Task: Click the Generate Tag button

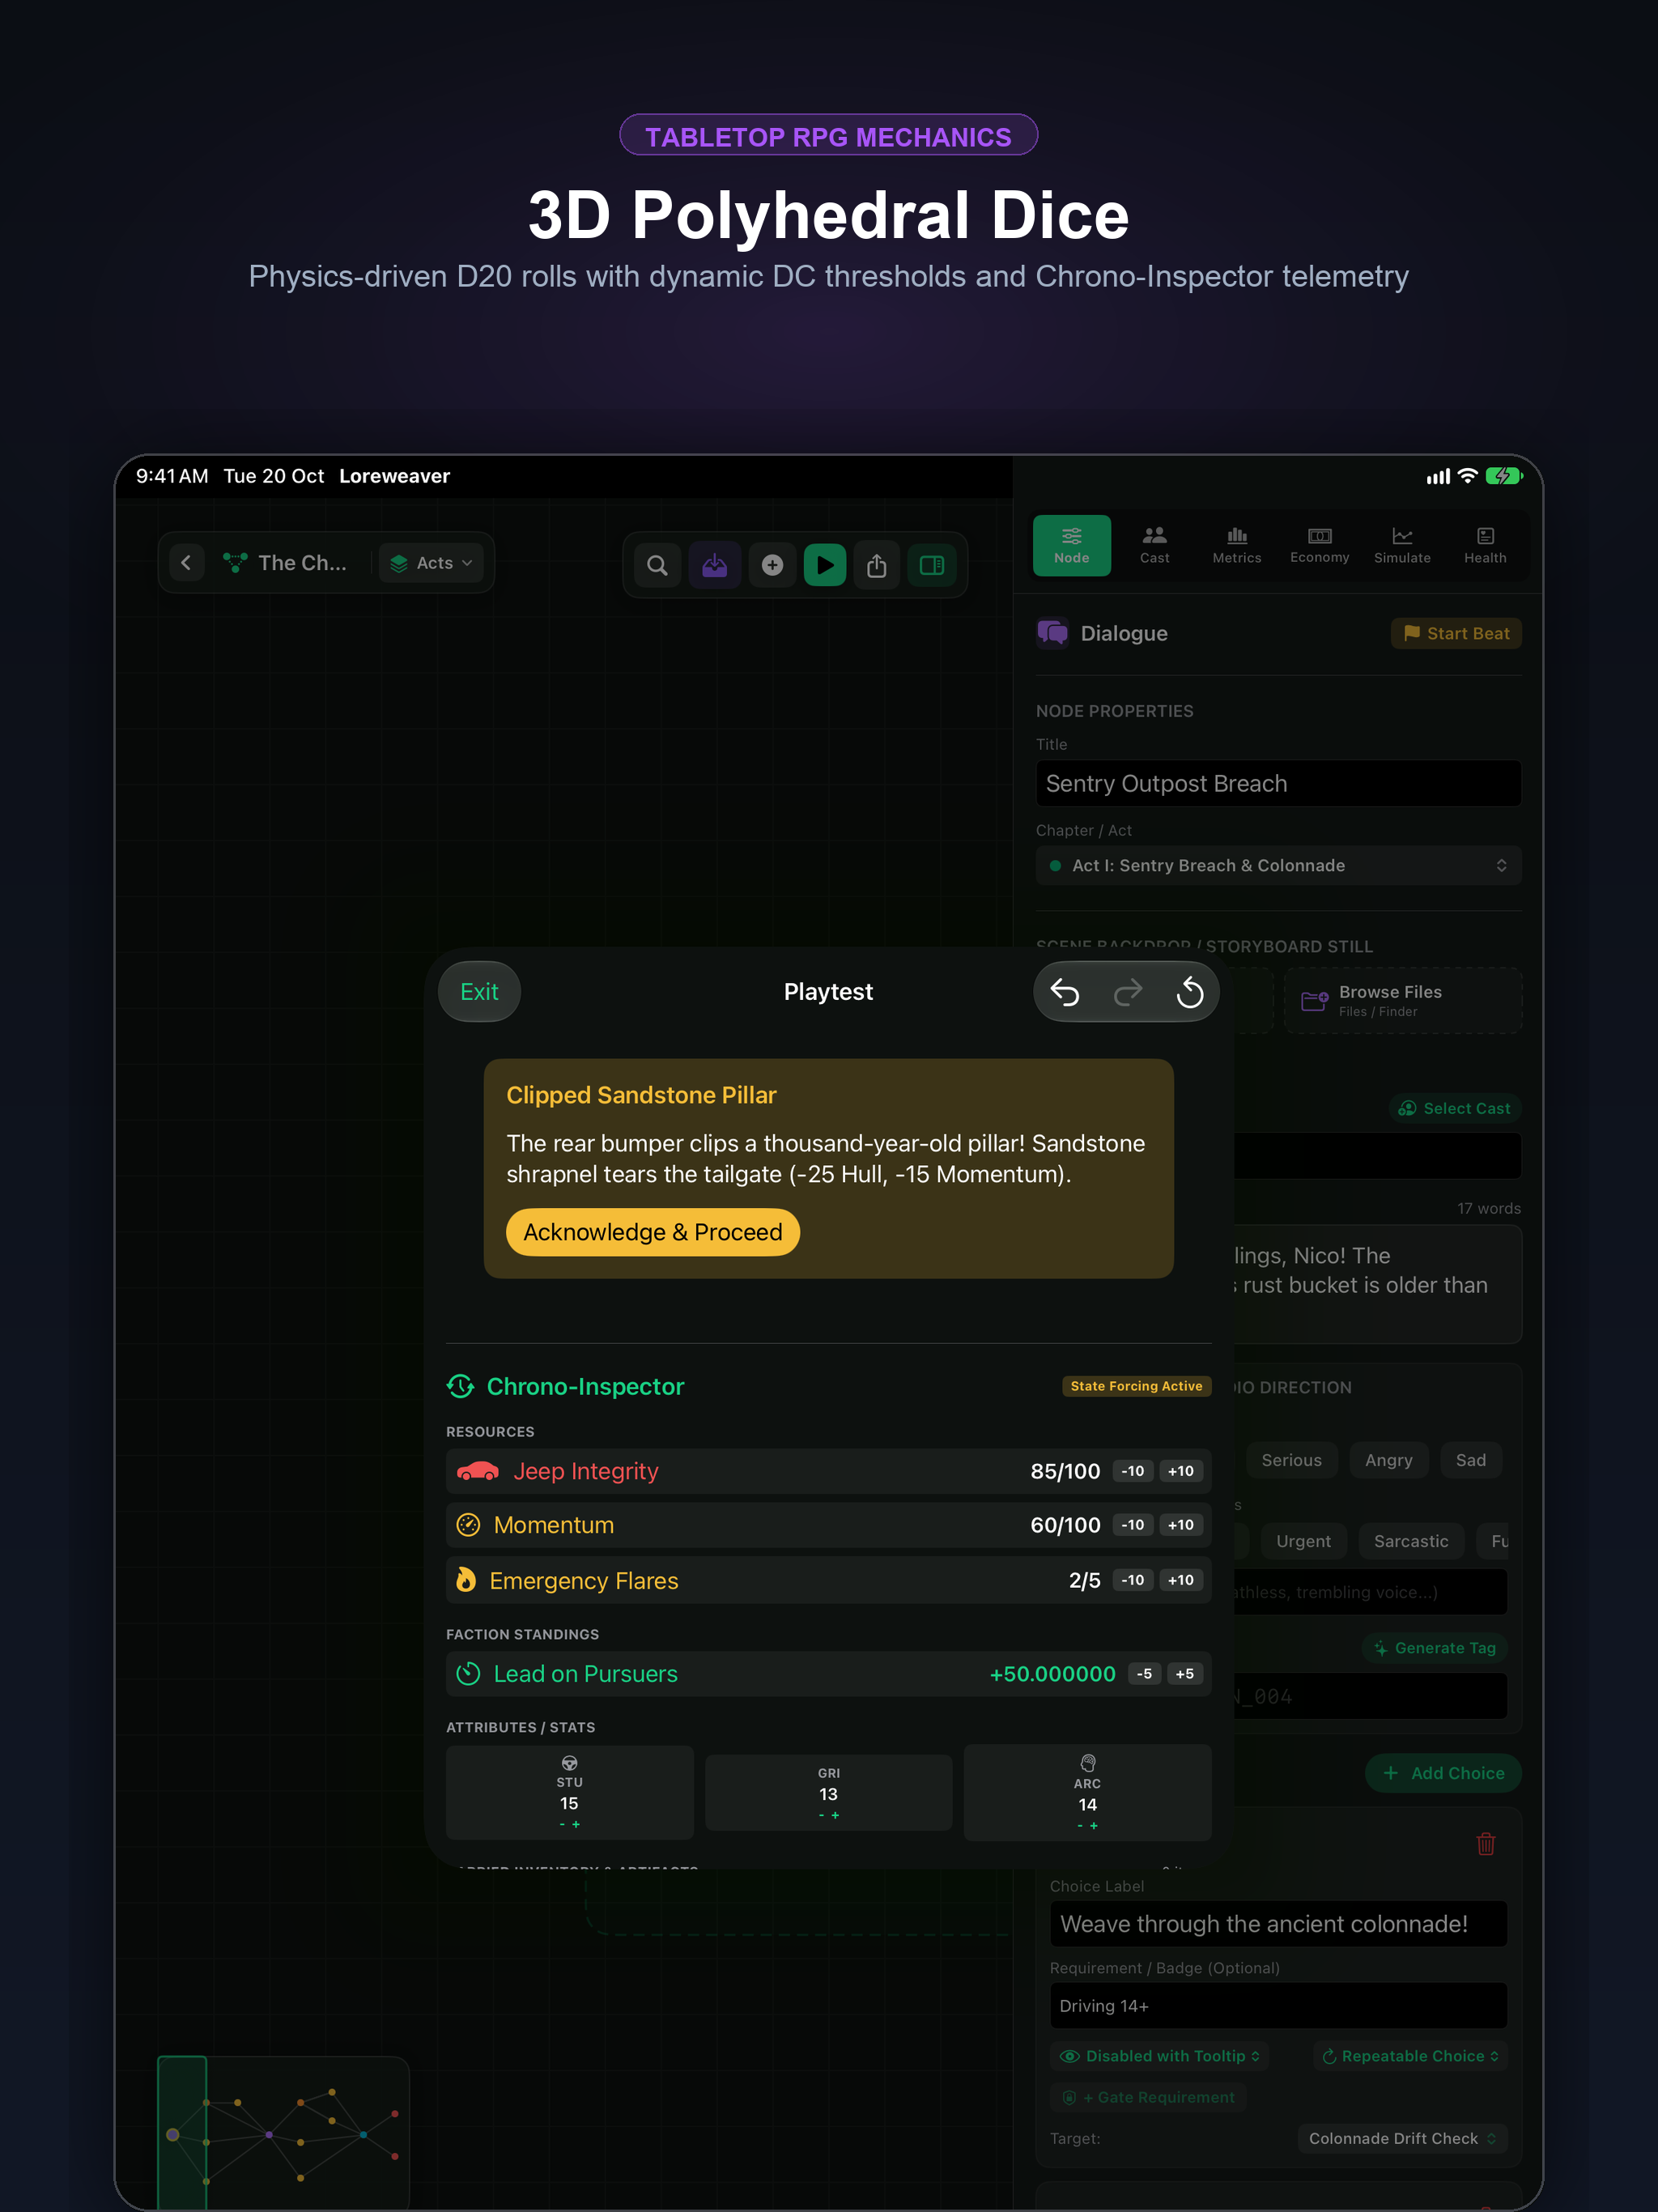Action: (1435, 1648)
